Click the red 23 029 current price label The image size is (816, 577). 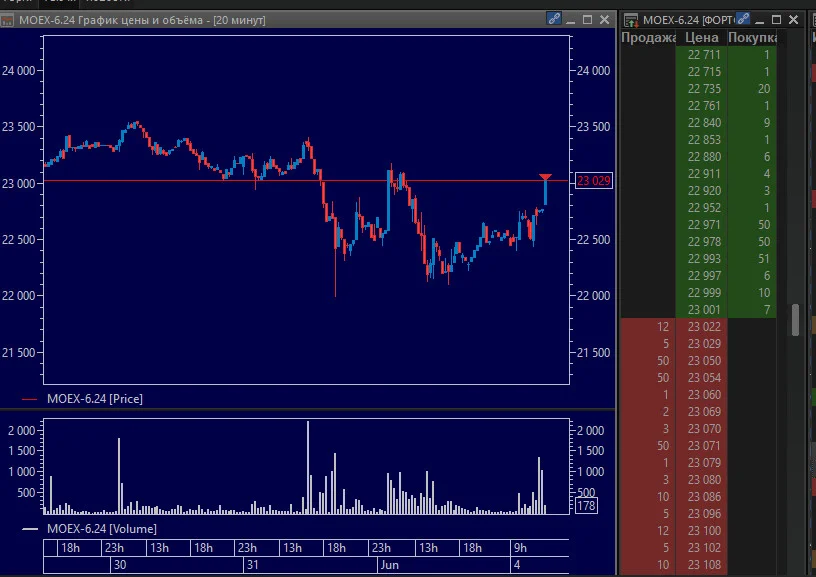pyautogui.click(x=594, y=181)
